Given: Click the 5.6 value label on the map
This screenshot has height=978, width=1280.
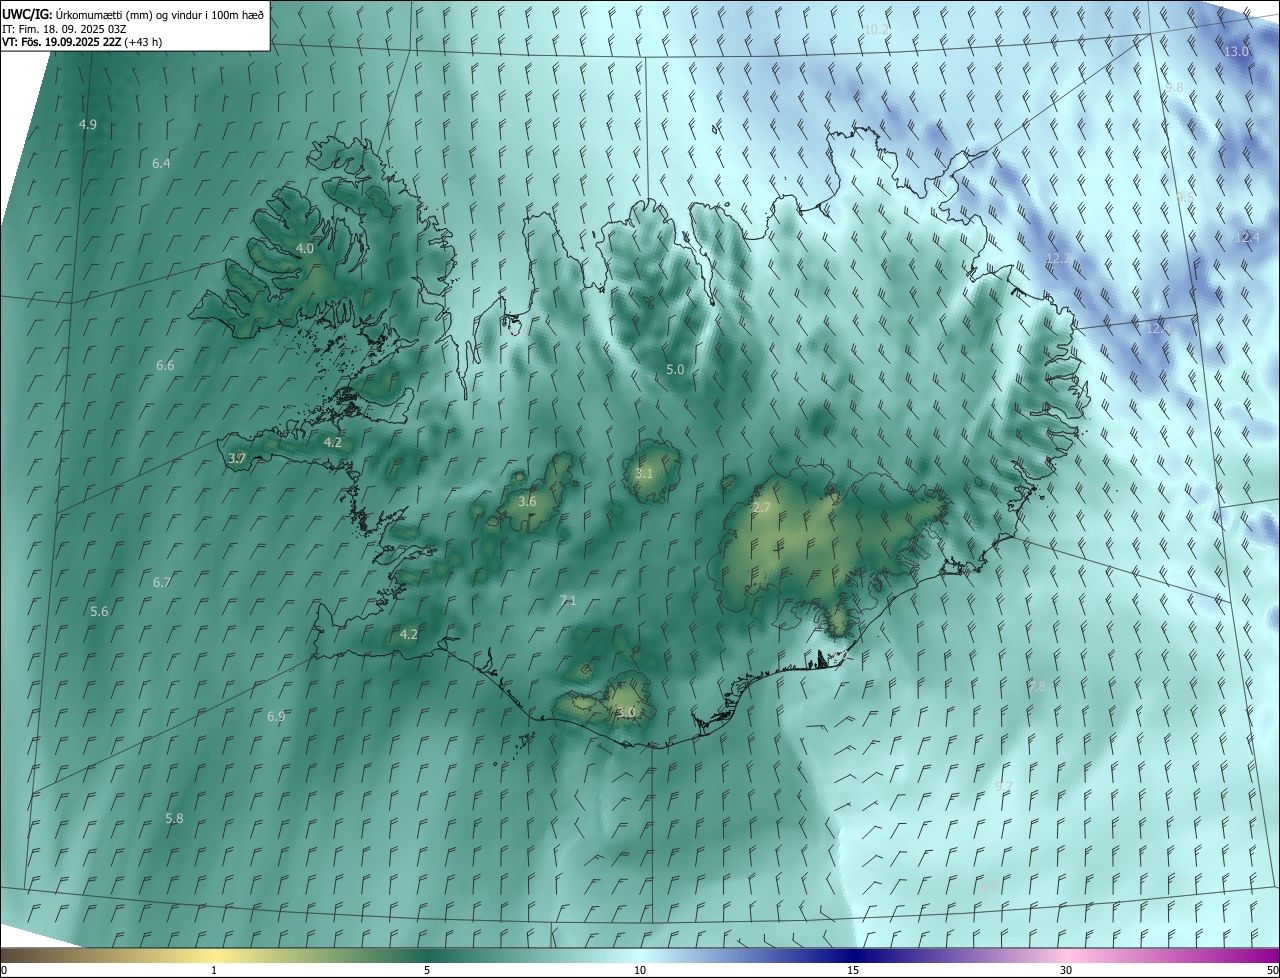Looking at the screenshot, I should (99, 611).
